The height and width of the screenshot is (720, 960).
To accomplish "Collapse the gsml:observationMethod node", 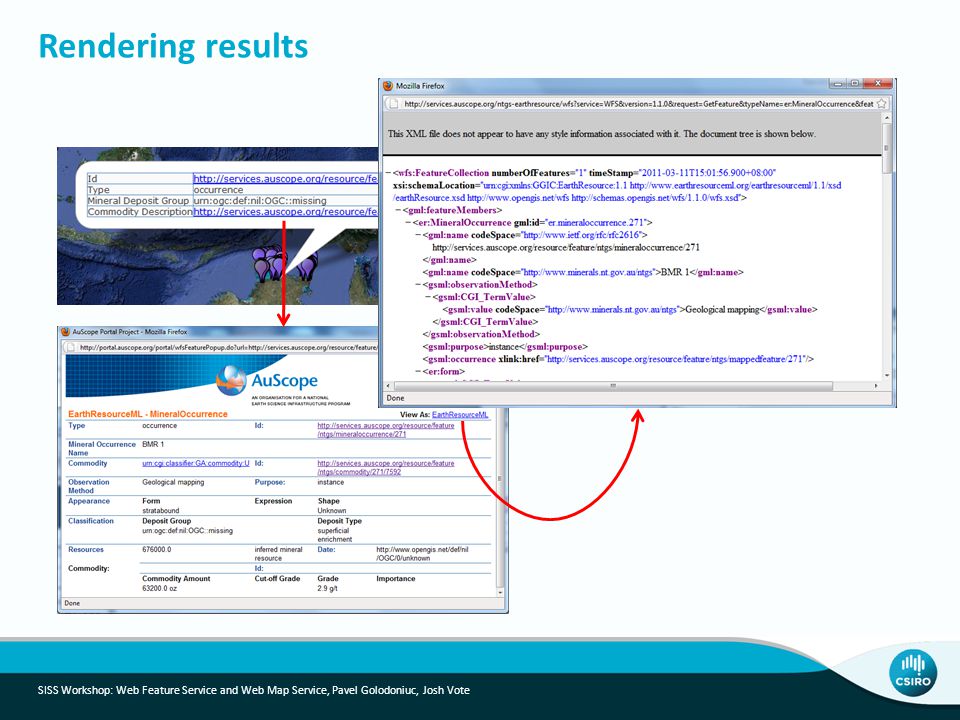I will coord(418,285).
